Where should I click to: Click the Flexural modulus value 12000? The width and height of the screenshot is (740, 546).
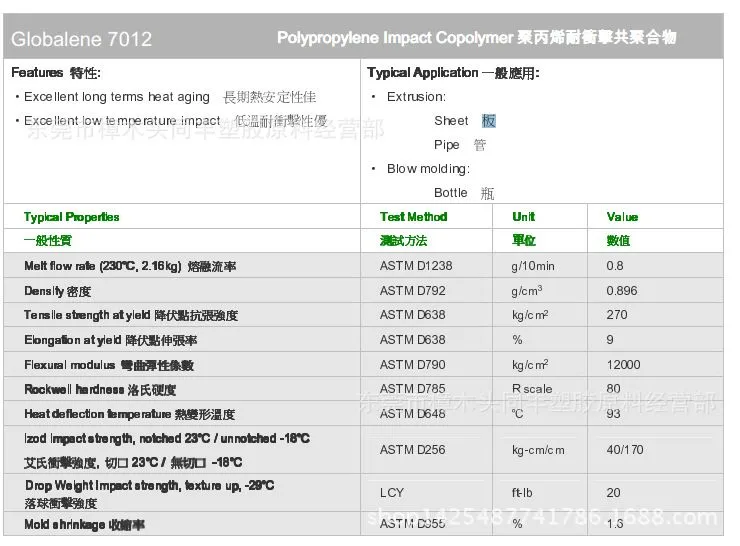click(623, 364)
